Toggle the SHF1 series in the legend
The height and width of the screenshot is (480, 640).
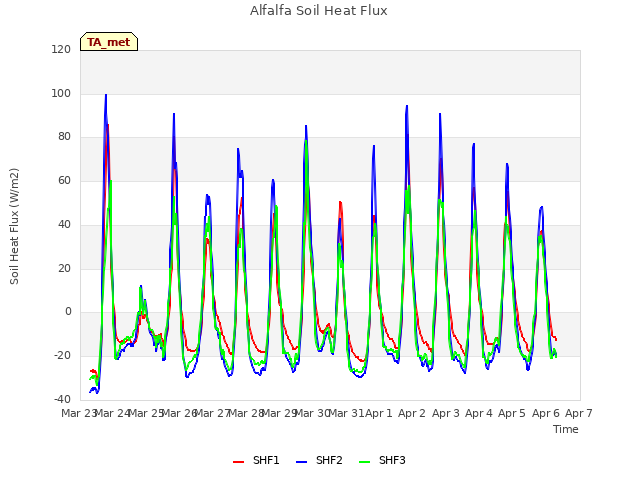tap(256, 460)
